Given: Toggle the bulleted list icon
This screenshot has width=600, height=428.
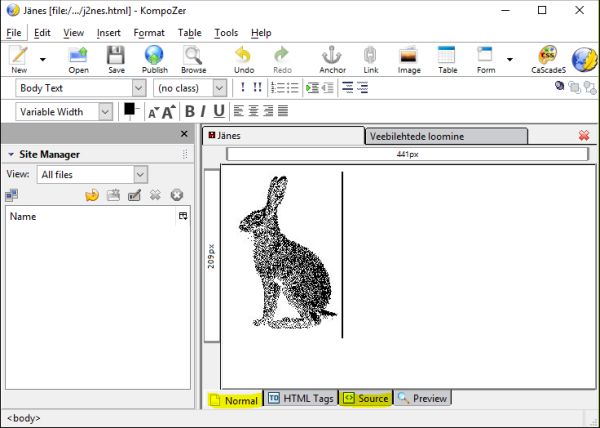Looking at the screenshot, I should pos(292,88).
